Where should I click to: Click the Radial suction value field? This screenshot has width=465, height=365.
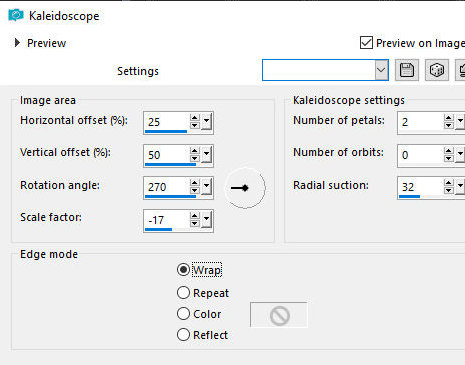pyautogui.click(x=421, y=187)
